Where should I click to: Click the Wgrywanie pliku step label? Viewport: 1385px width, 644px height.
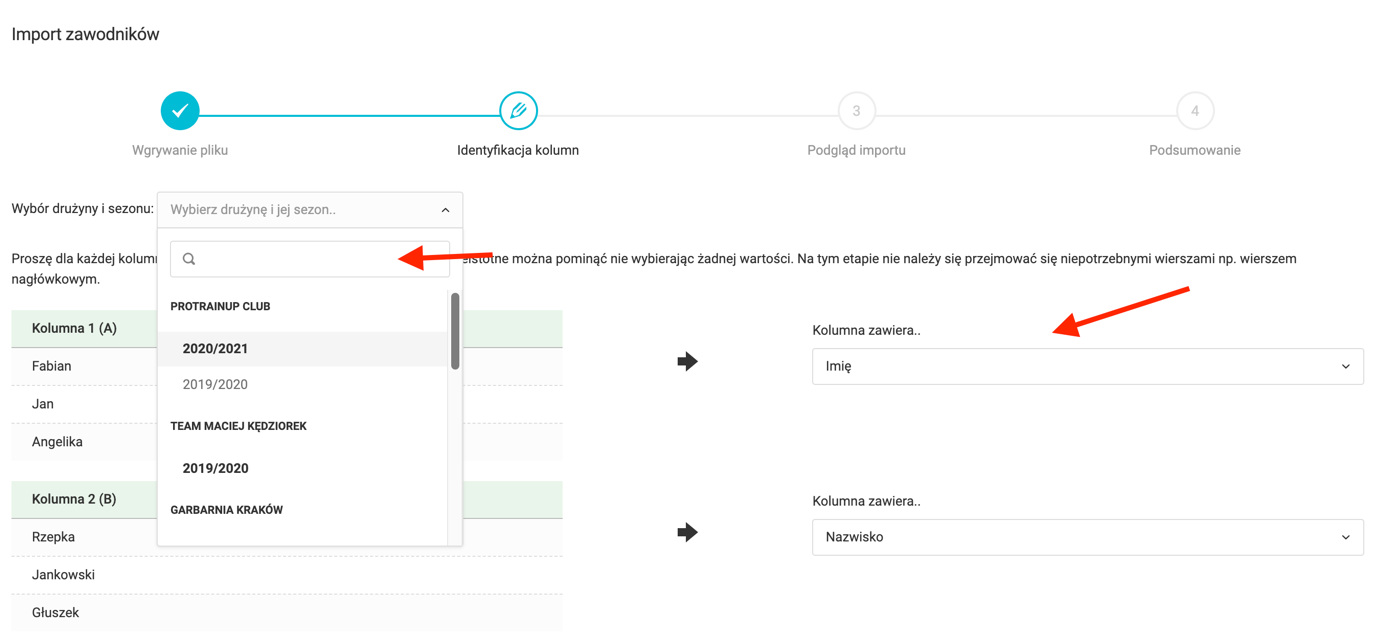(x=180, y=150)
